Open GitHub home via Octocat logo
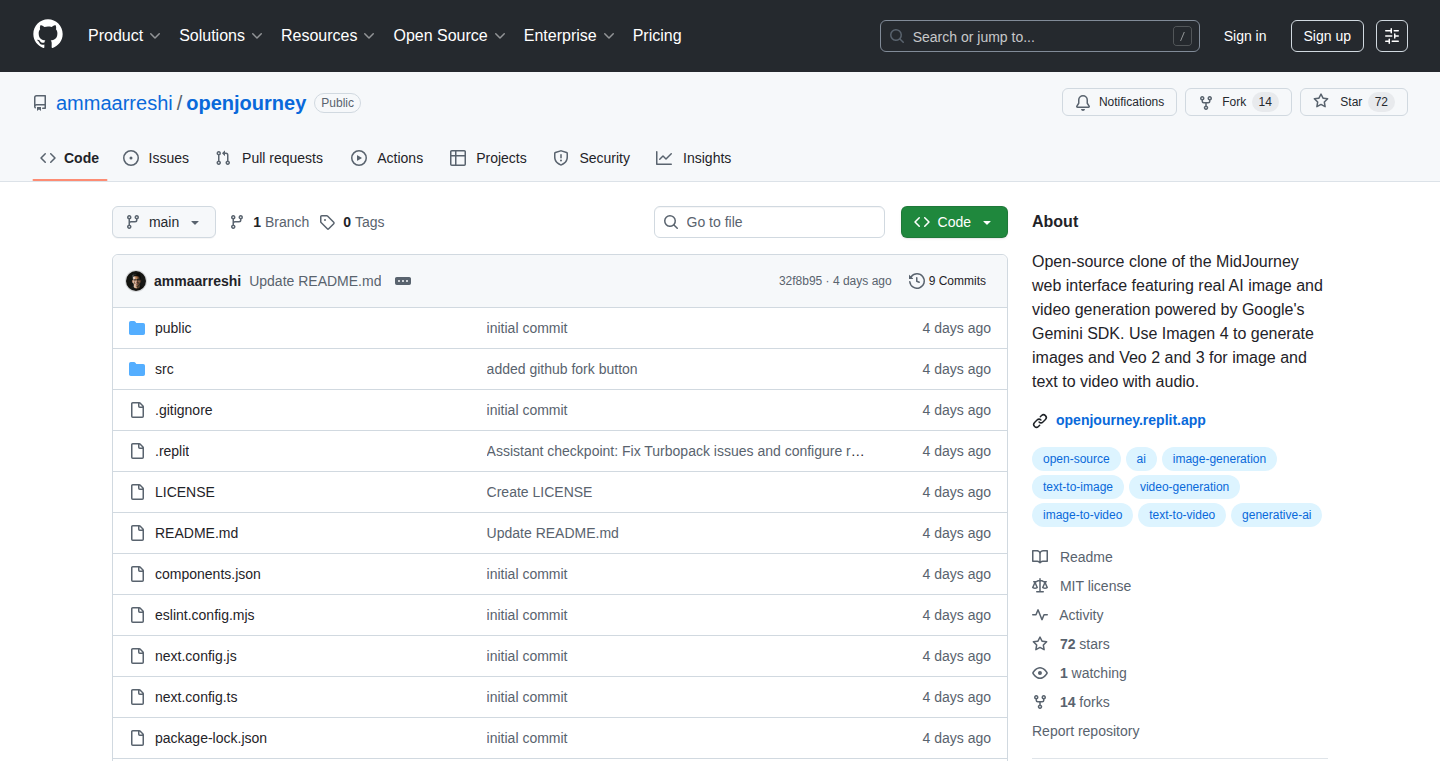This screenshot has width=1440, height=761. click(48, 35)
